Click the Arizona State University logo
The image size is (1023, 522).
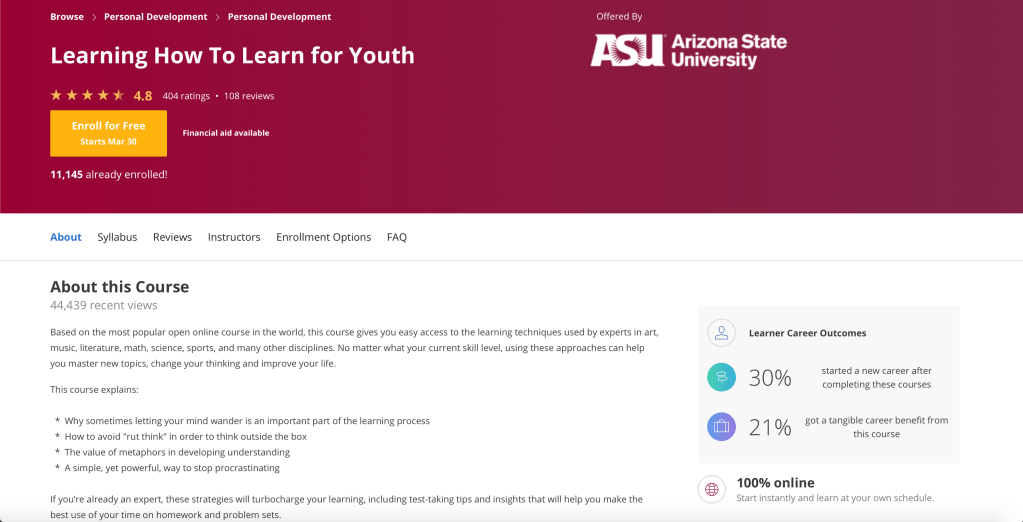[x=688, y=51]
